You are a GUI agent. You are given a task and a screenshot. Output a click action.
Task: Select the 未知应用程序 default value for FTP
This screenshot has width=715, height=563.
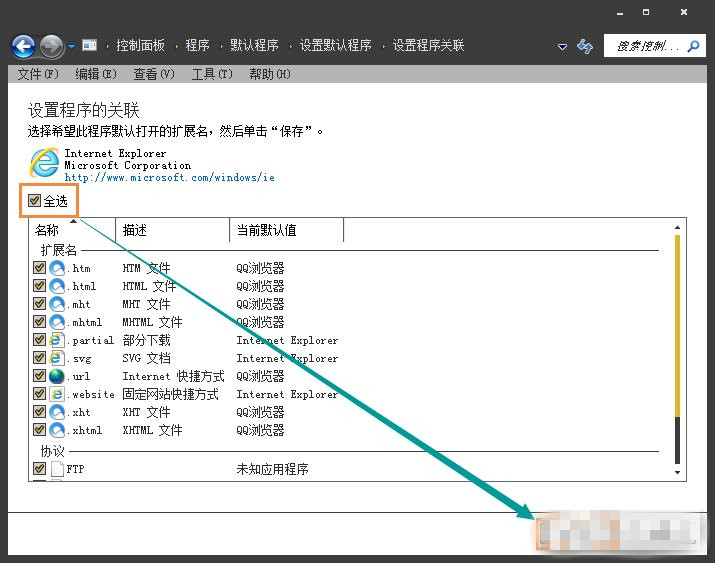click(x=272, y=469)
